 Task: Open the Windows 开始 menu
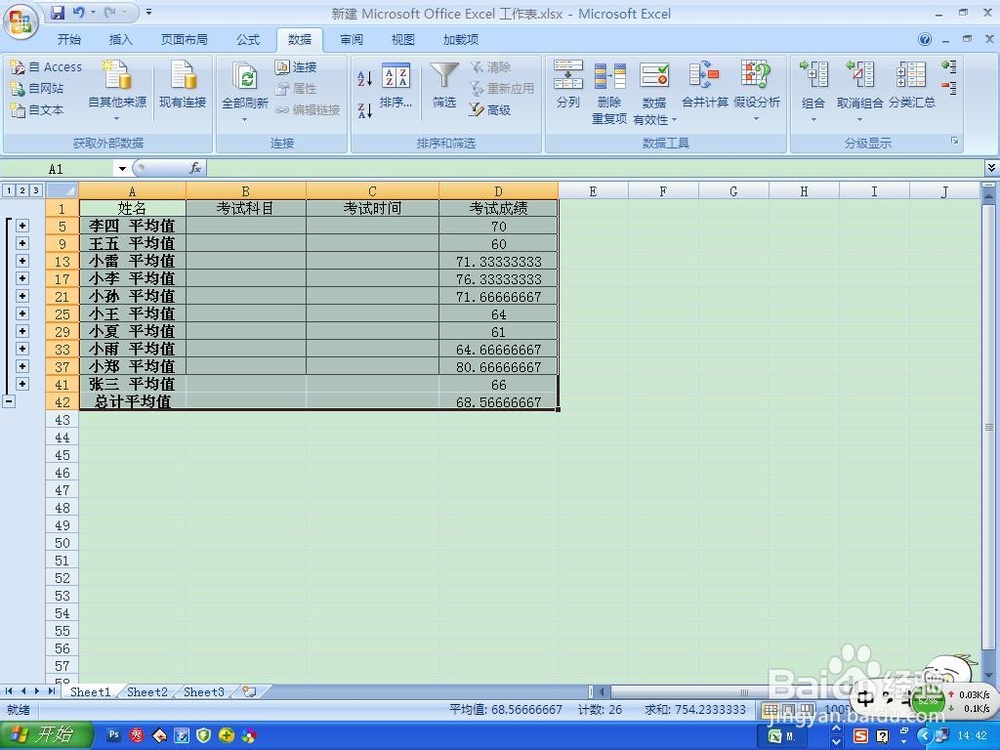pyautogui.click(x=45, y=735)
